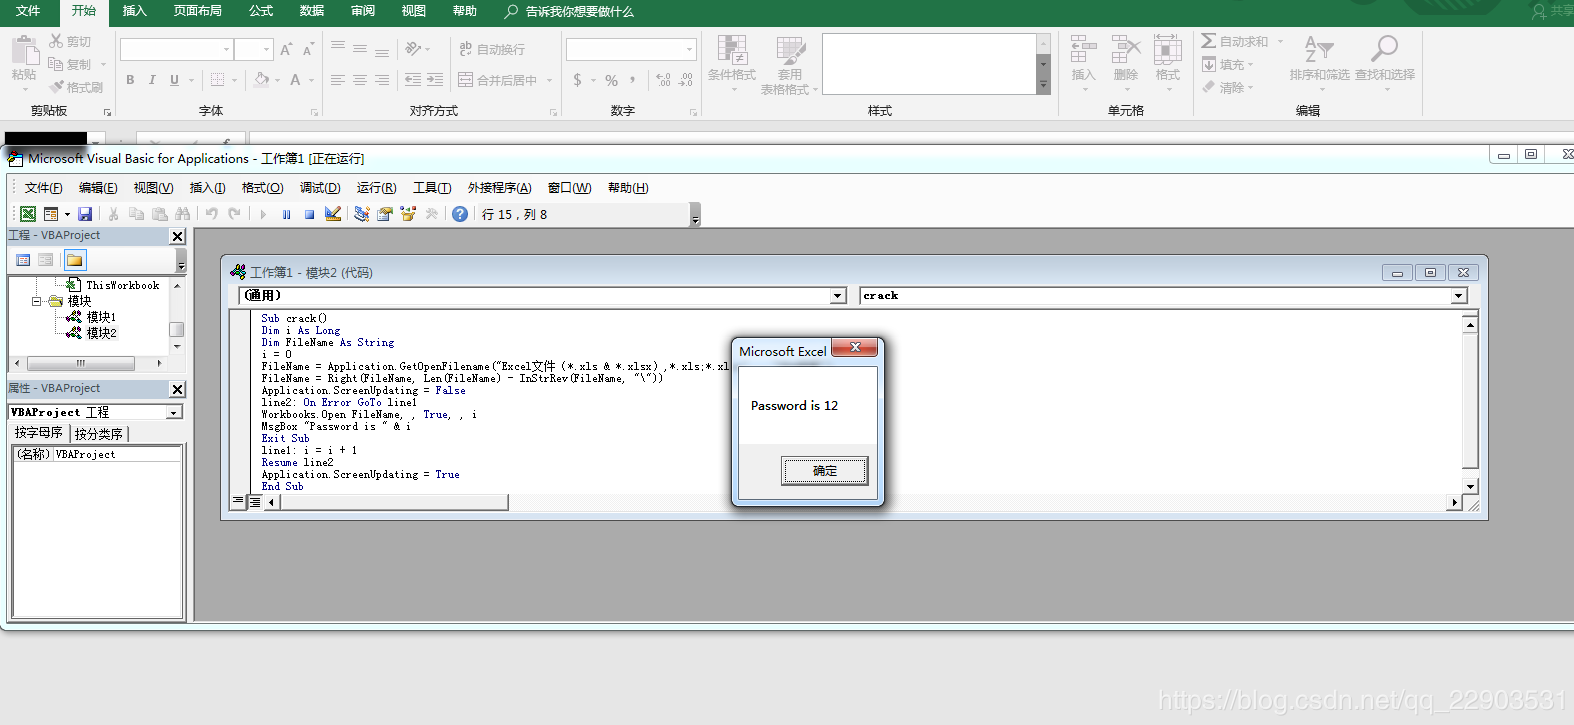Image resolution: width=1574 pixels, height=725 pixels.
Task: Switch to 按分类序 properties tab
Action: pyautogui.click(x=99, y=434)
